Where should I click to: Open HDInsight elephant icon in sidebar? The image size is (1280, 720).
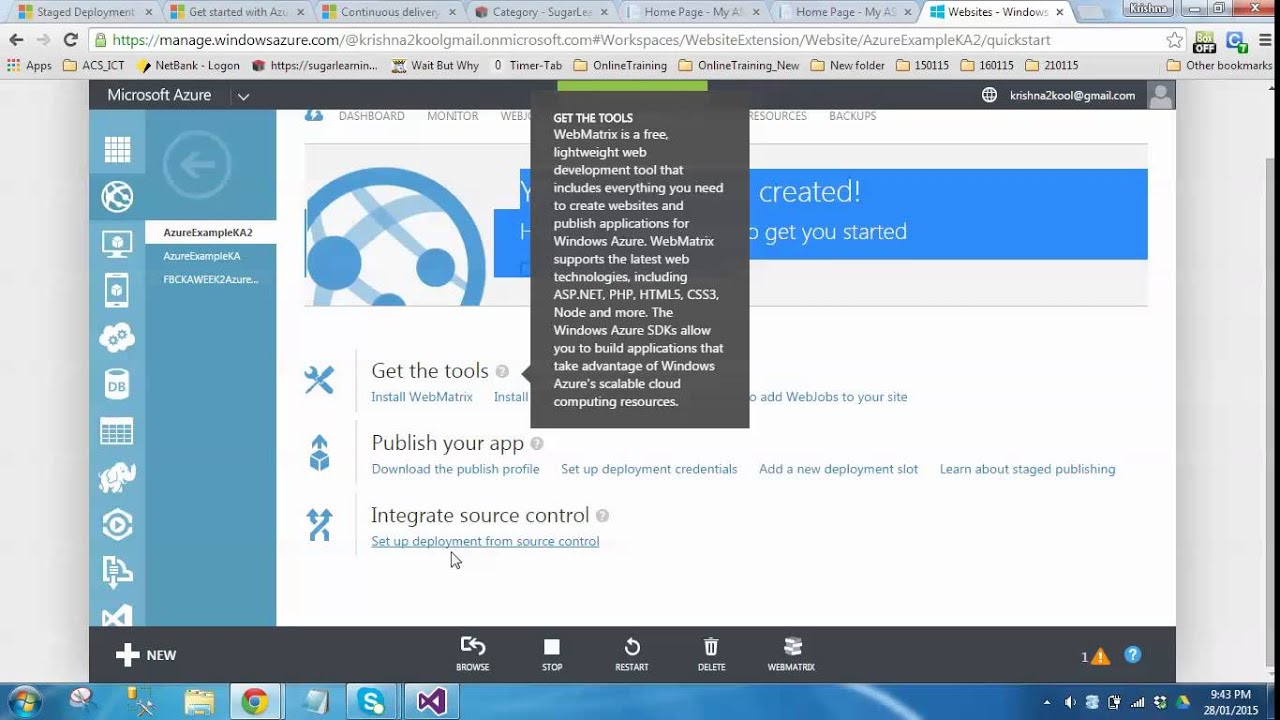coord(117,479)
